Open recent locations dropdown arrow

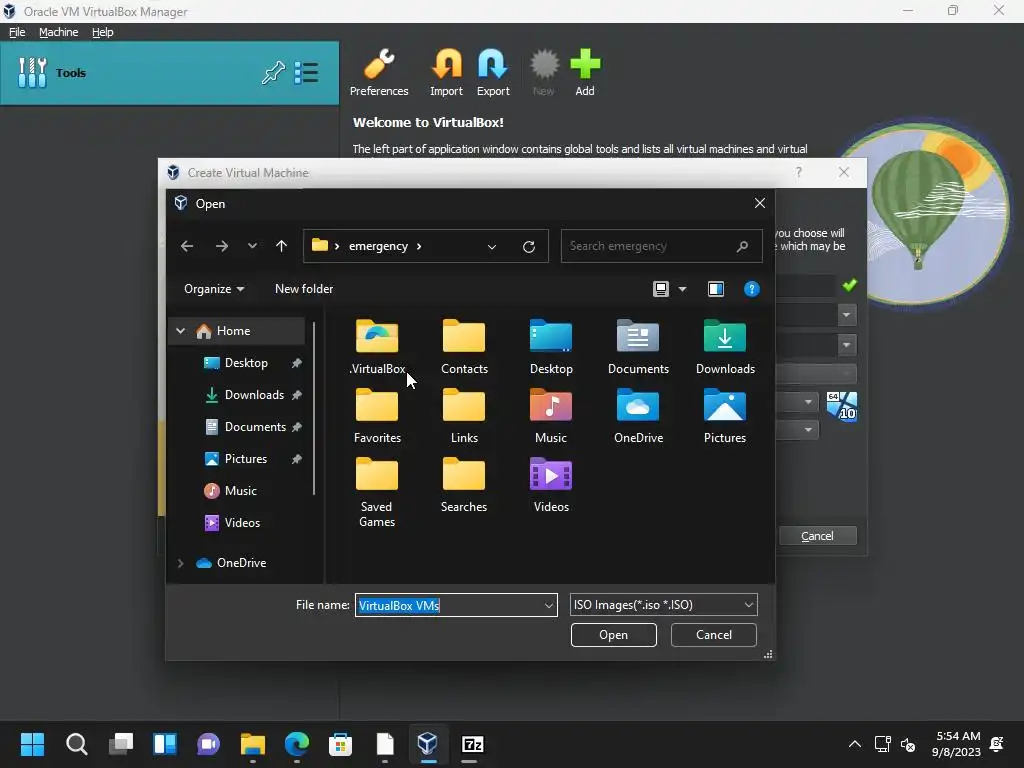(252, 246)
